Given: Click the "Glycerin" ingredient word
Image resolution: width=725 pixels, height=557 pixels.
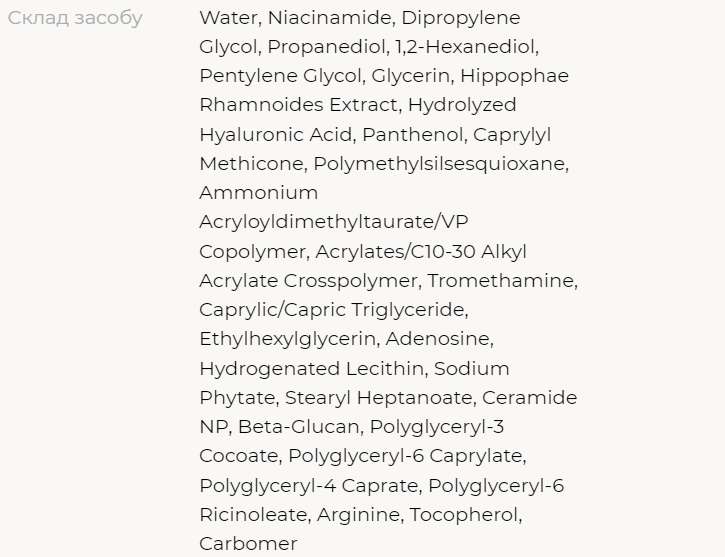Looking at the screenshot, I should click(410, 76).
